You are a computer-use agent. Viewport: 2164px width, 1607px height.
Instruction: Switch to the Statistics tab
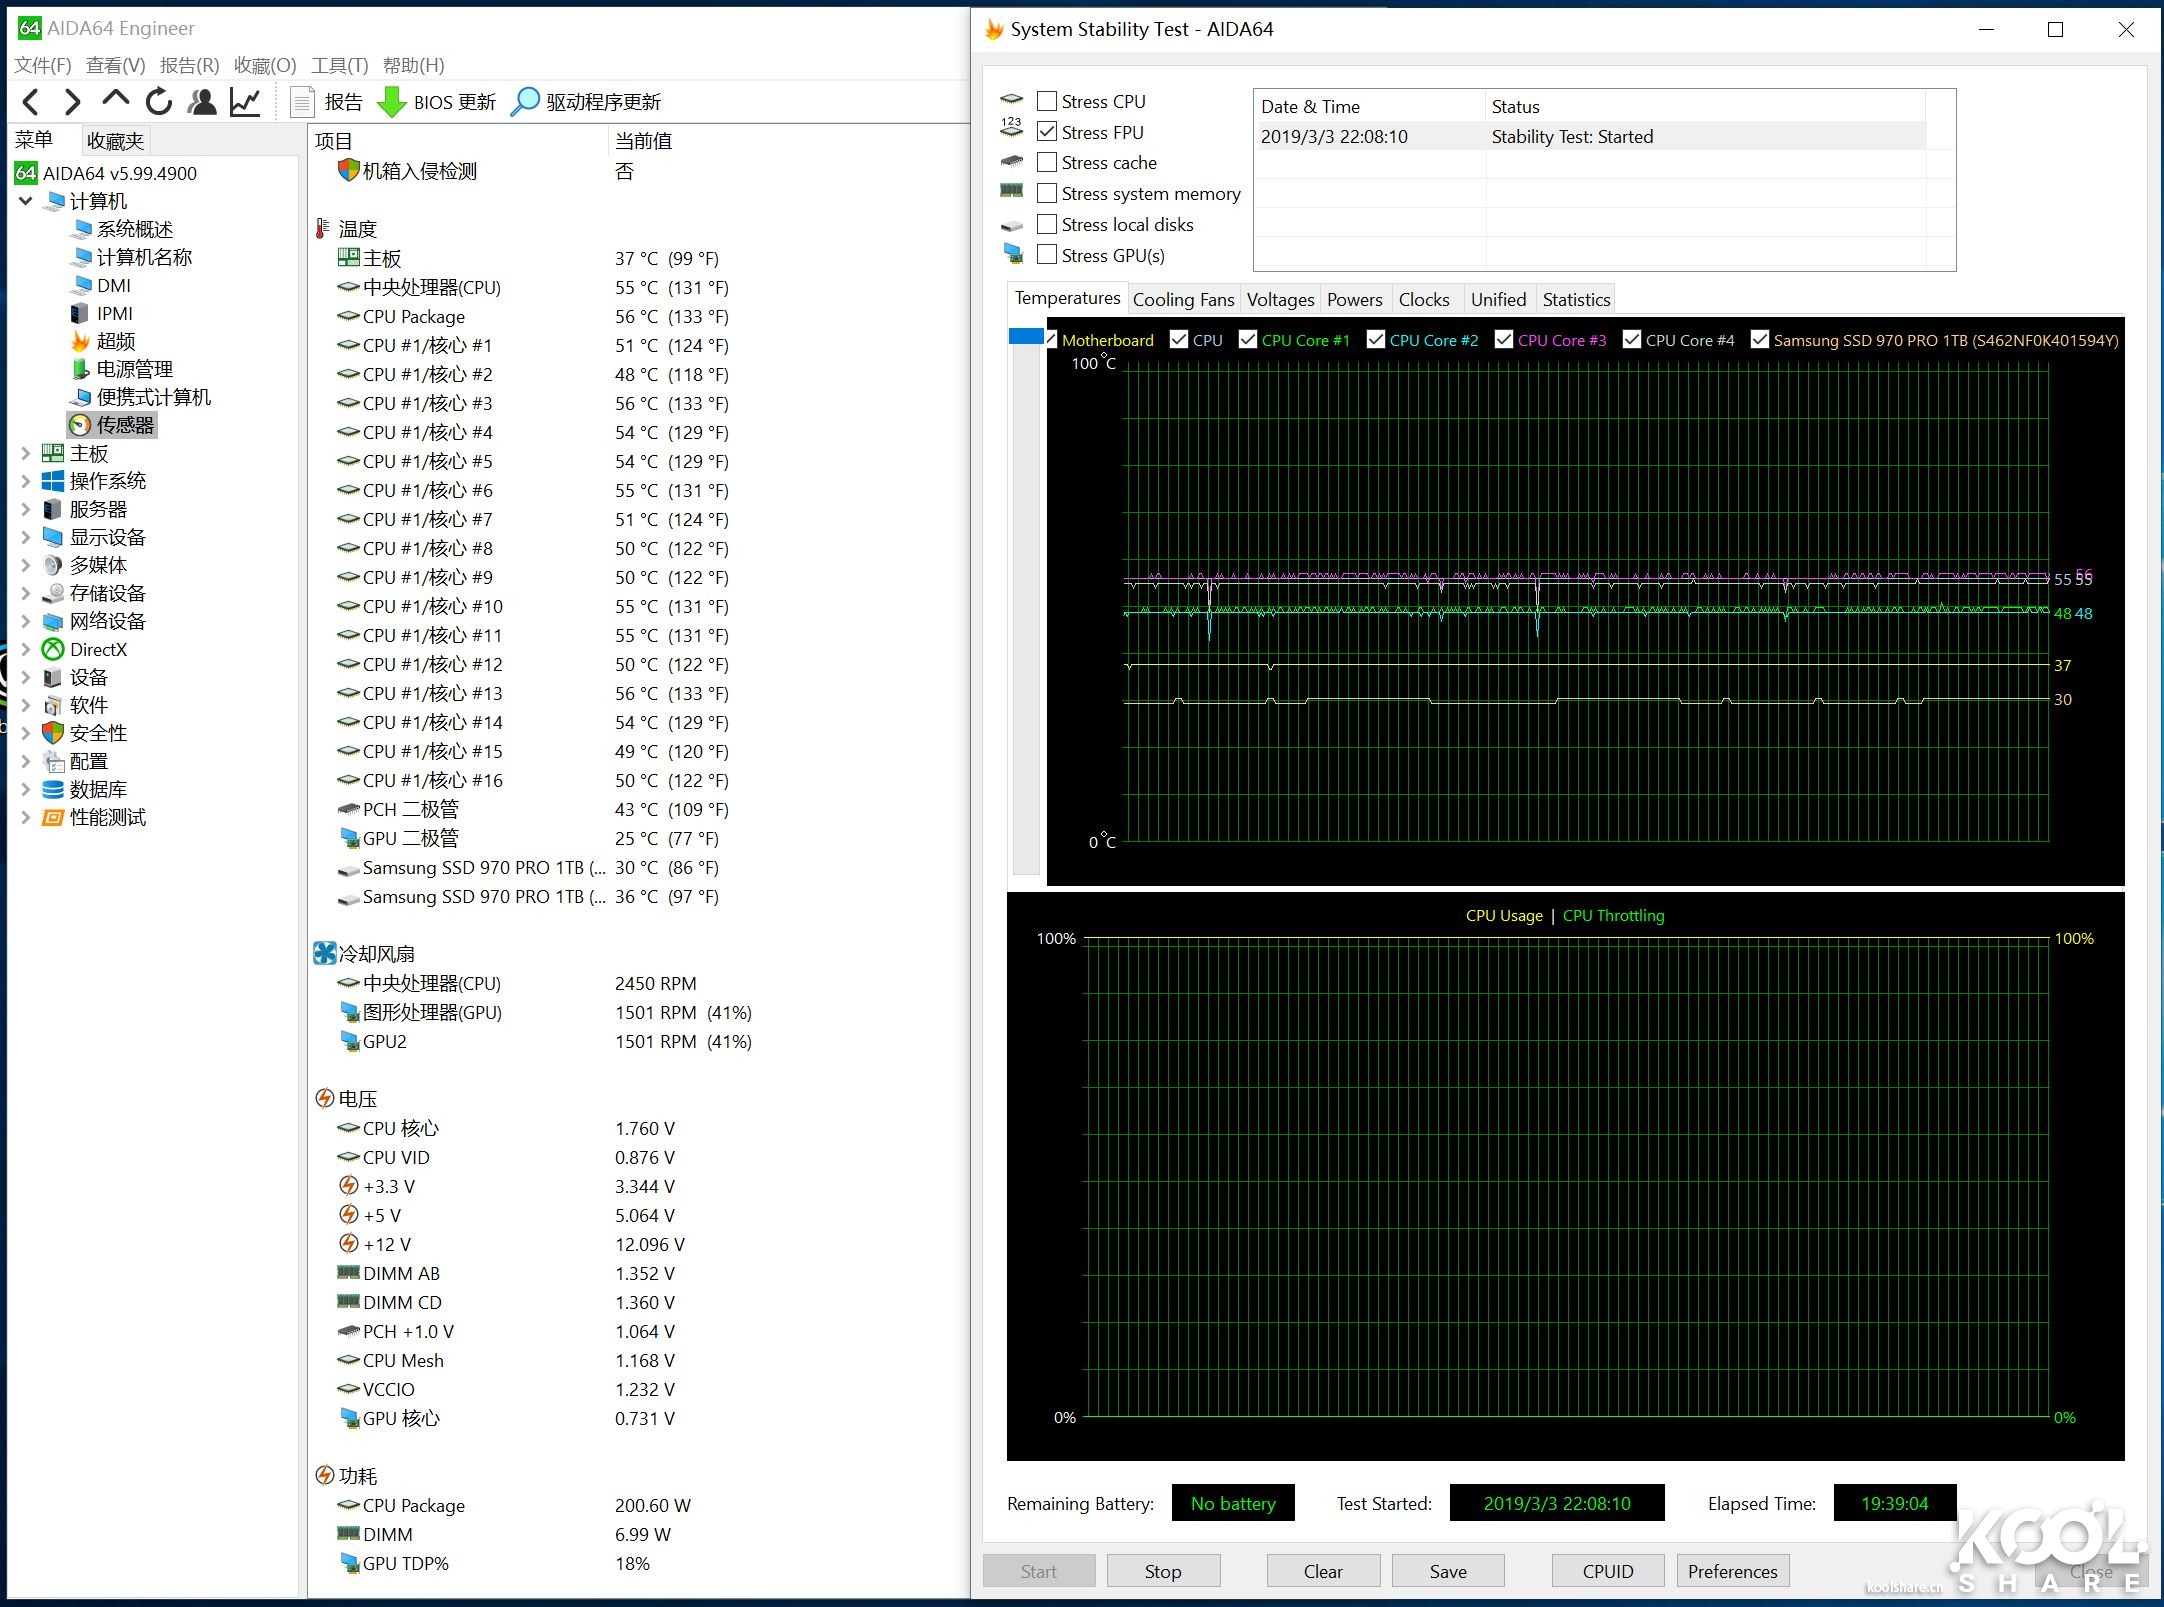click(x=1575, y=298)
